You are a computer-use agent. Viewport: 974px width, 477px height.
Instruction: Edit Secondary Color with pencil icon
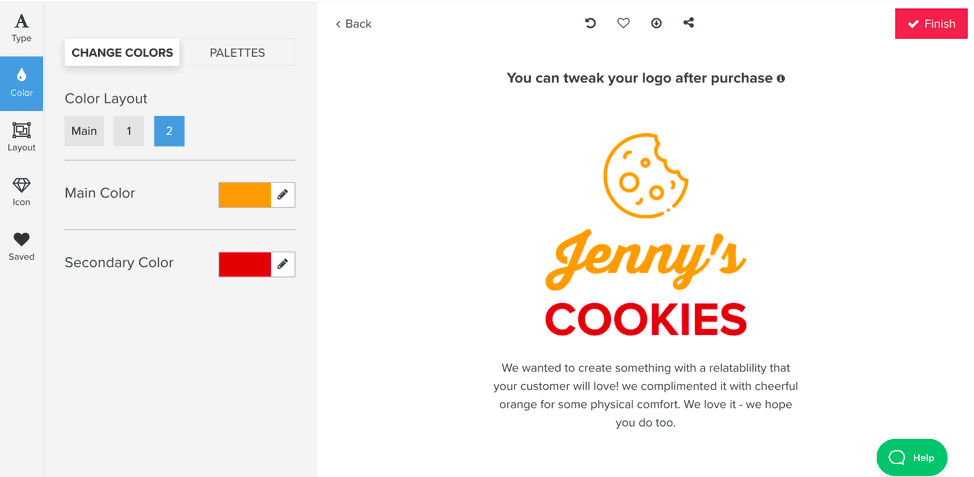[x=283, y=264]
